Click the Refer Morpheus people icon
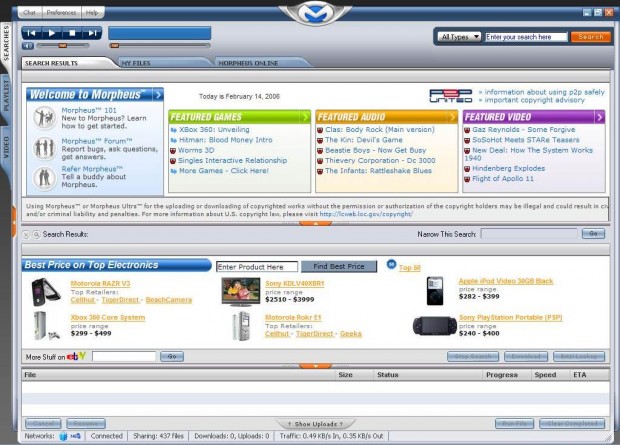Screen dimensions: 620x445 44,178
